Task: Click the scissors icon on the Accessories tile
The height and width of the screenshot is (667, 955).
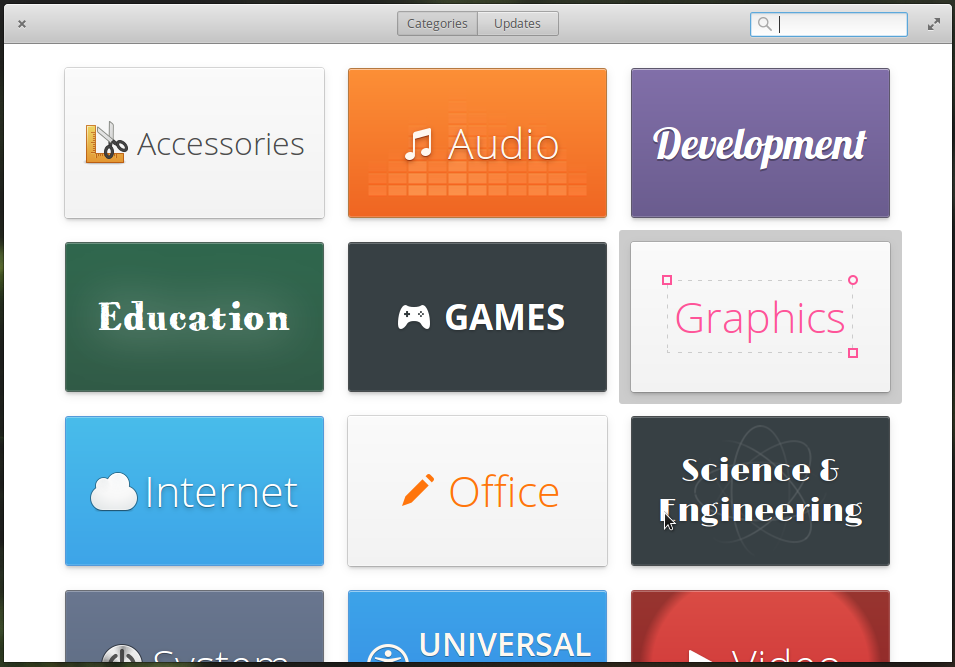Action: (x=105, y=143)
